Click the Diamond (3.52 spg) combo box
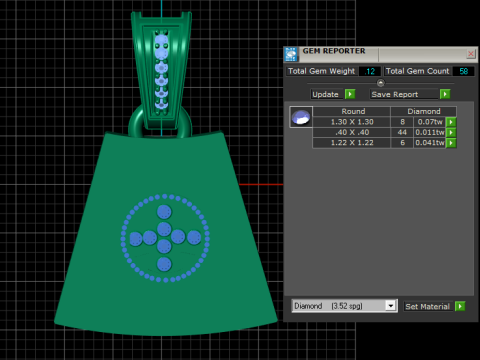This screenshot has height=360, width=480. click(344, 306)
